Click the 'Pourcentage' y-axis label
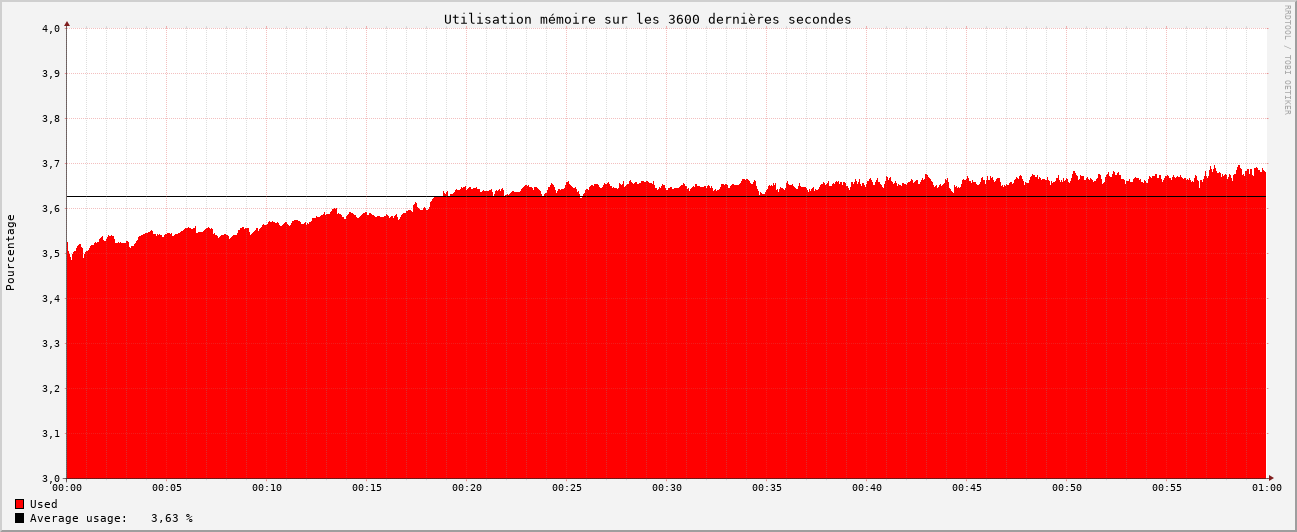Screen dimensions: 1297x532 click(x=11, y=252)
